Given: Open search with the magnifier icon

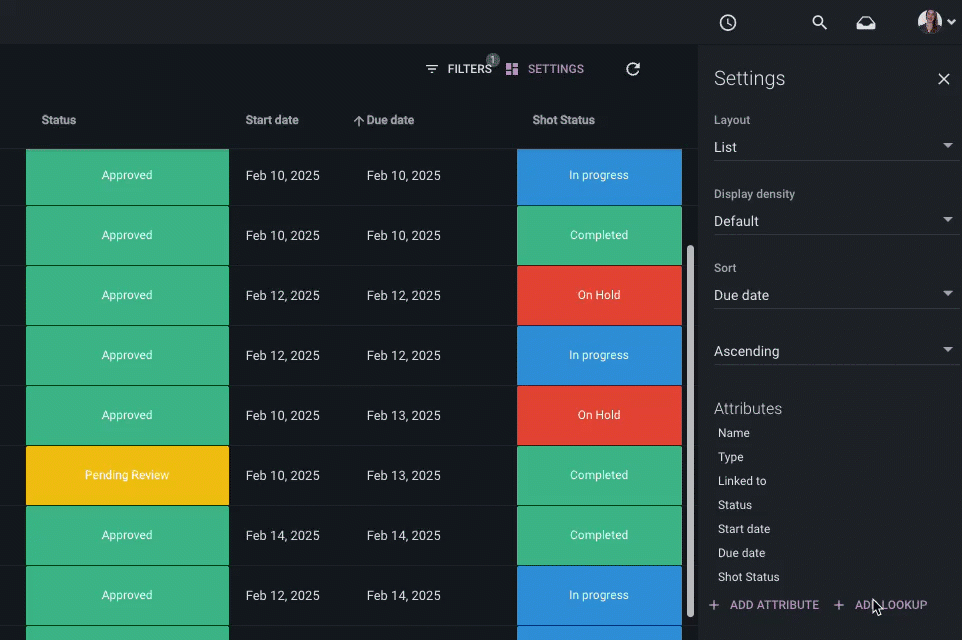Looking at the screenshot, I should [819, 23].
